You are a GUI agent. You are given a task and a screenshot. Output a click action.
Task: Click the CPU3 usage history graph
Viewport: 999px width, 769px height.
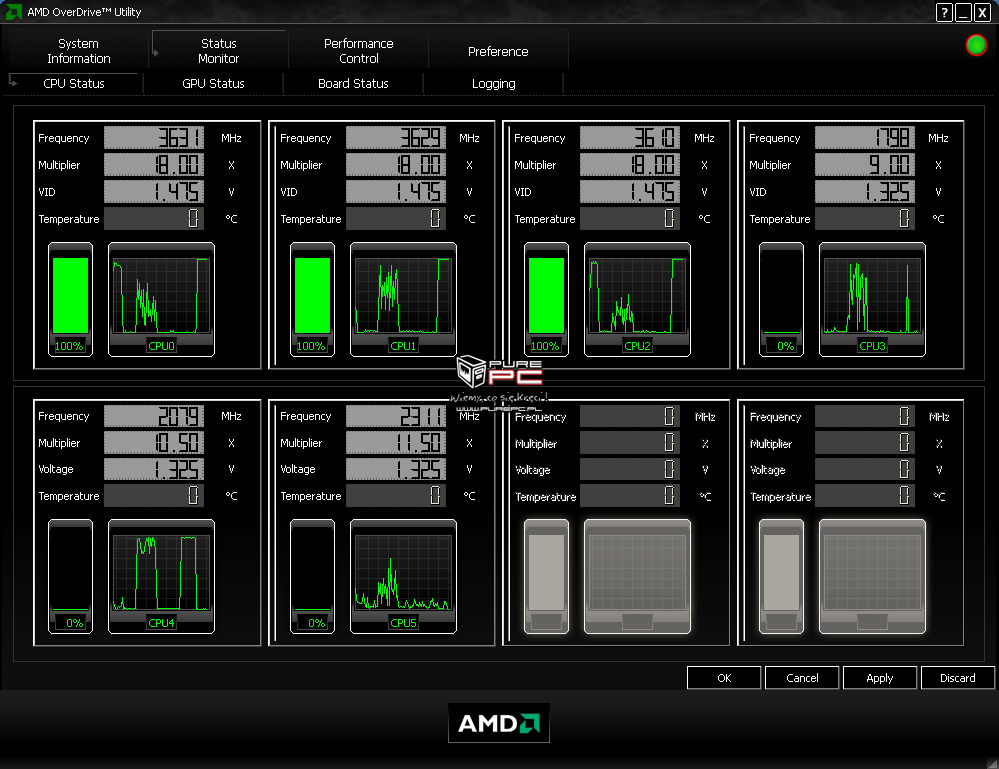tap(872, 299)
